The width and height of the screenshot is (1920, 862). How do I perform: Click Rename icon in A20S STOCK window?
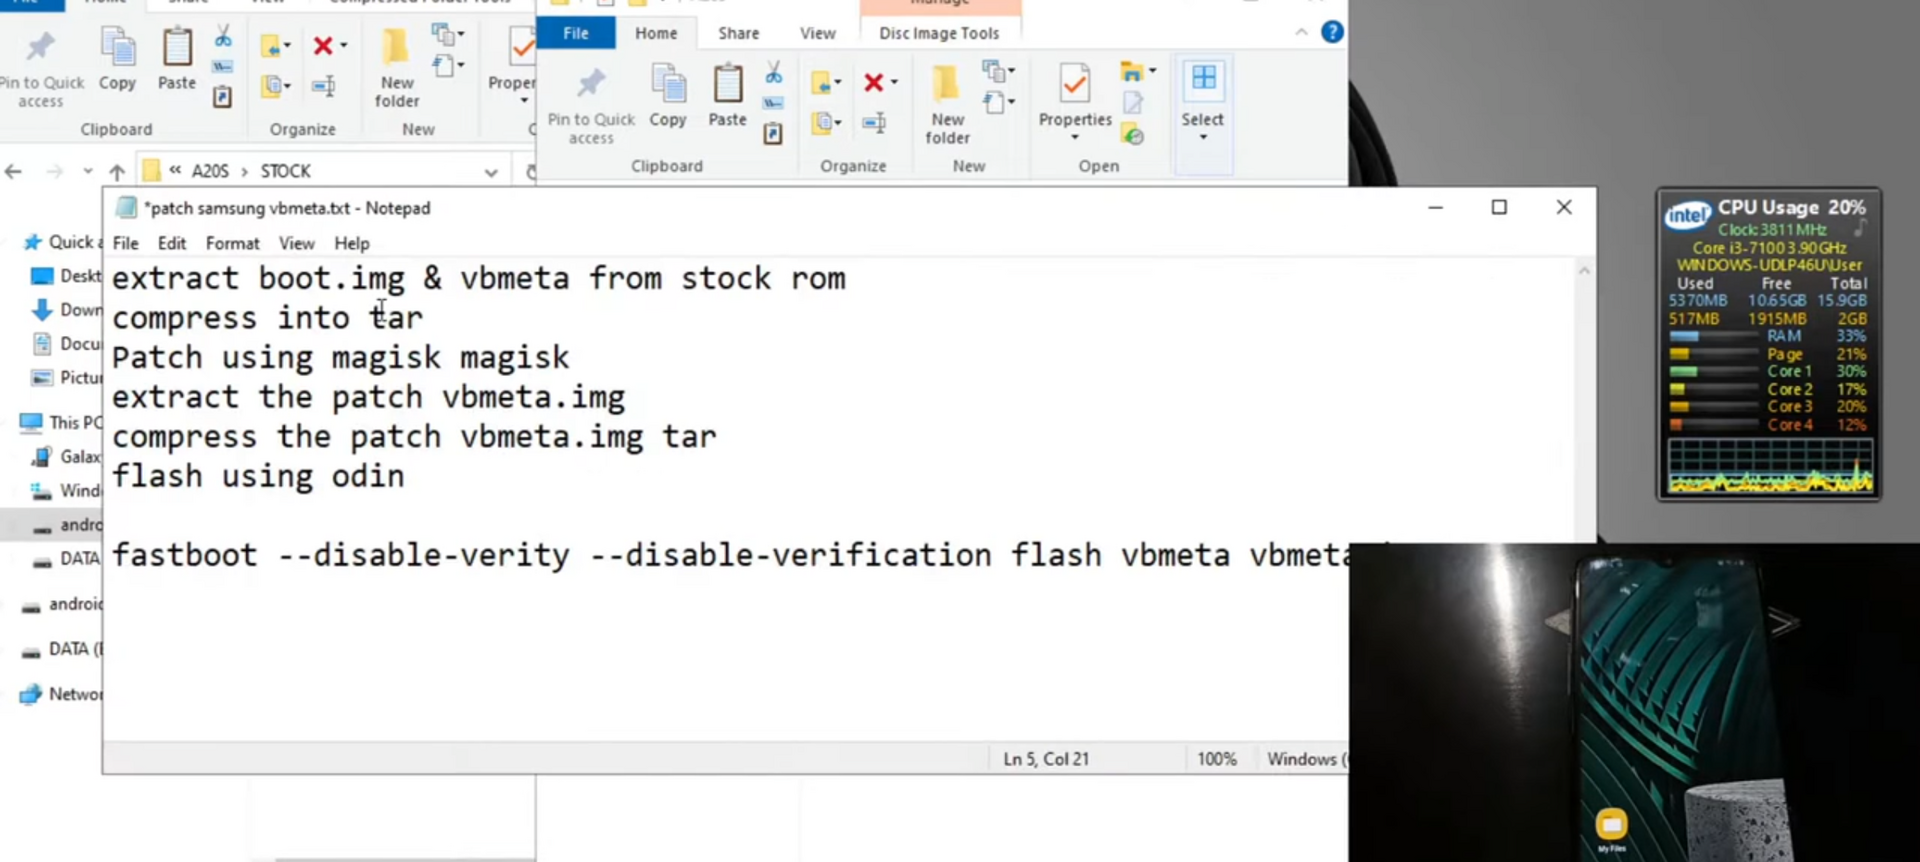(x=323, y=87)
